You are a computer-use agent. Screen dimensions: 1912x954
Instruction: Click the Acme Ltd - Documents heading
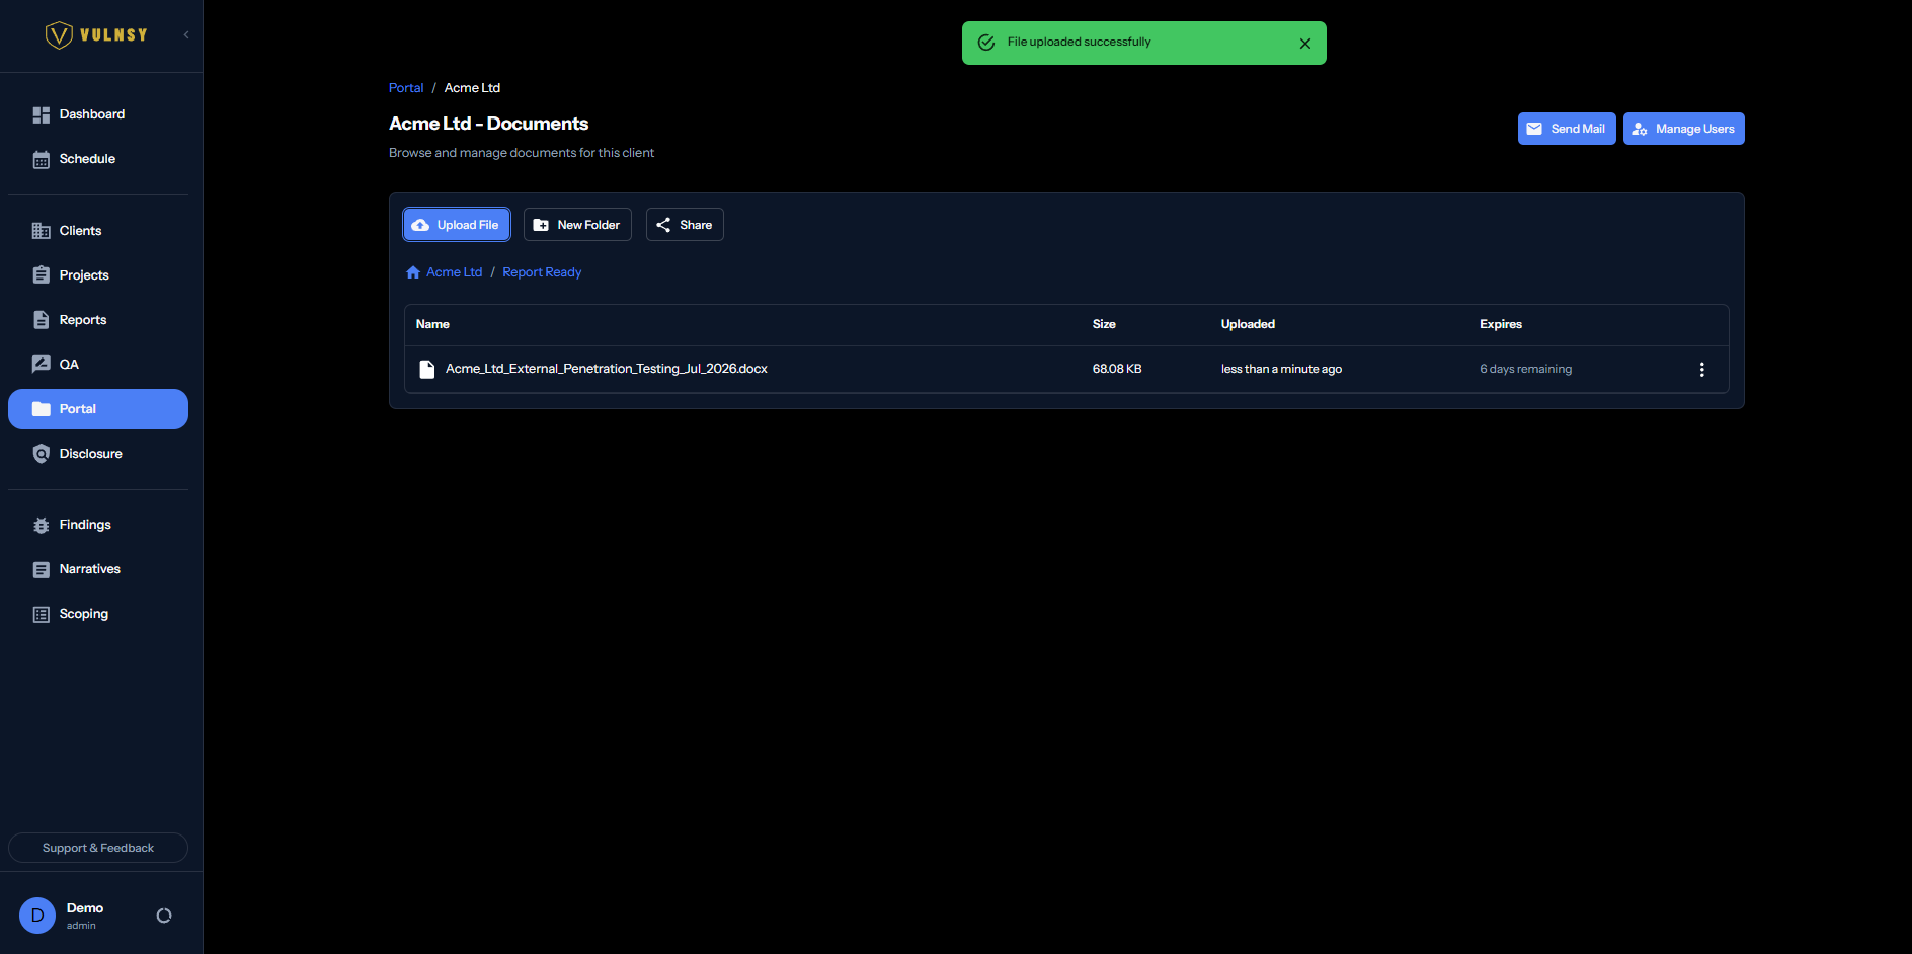coord(488,124)
